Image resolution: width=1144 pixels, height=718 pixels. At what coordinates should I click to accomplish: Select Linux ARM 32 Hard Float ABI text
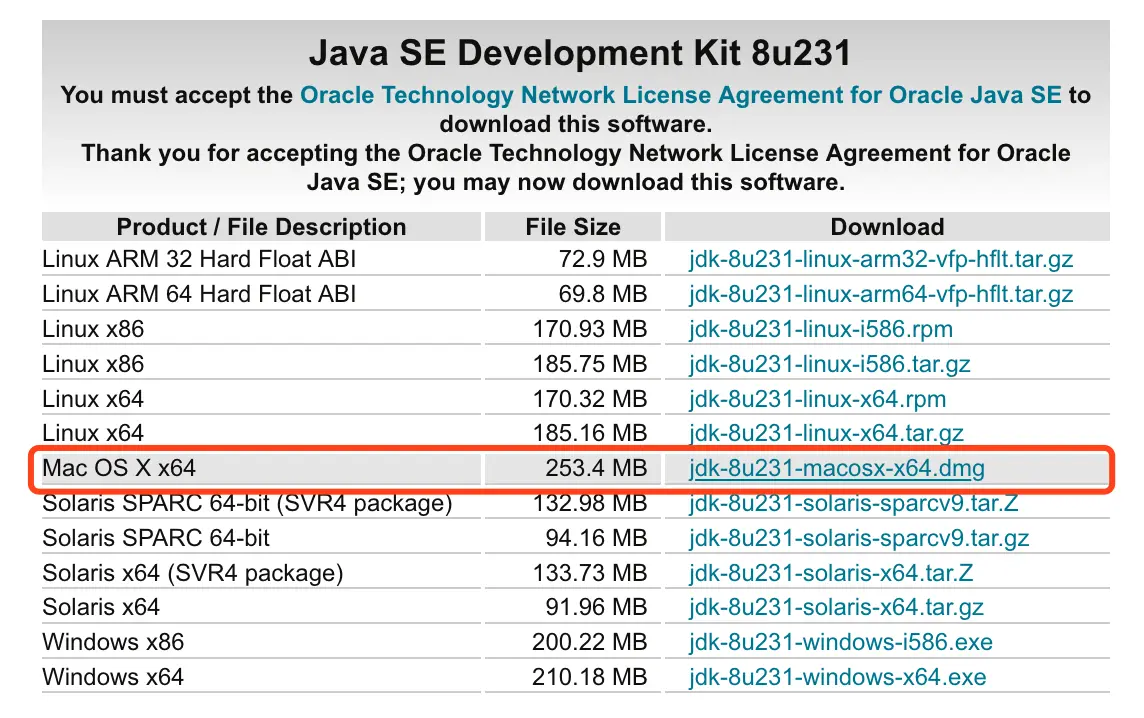point(199,259)
